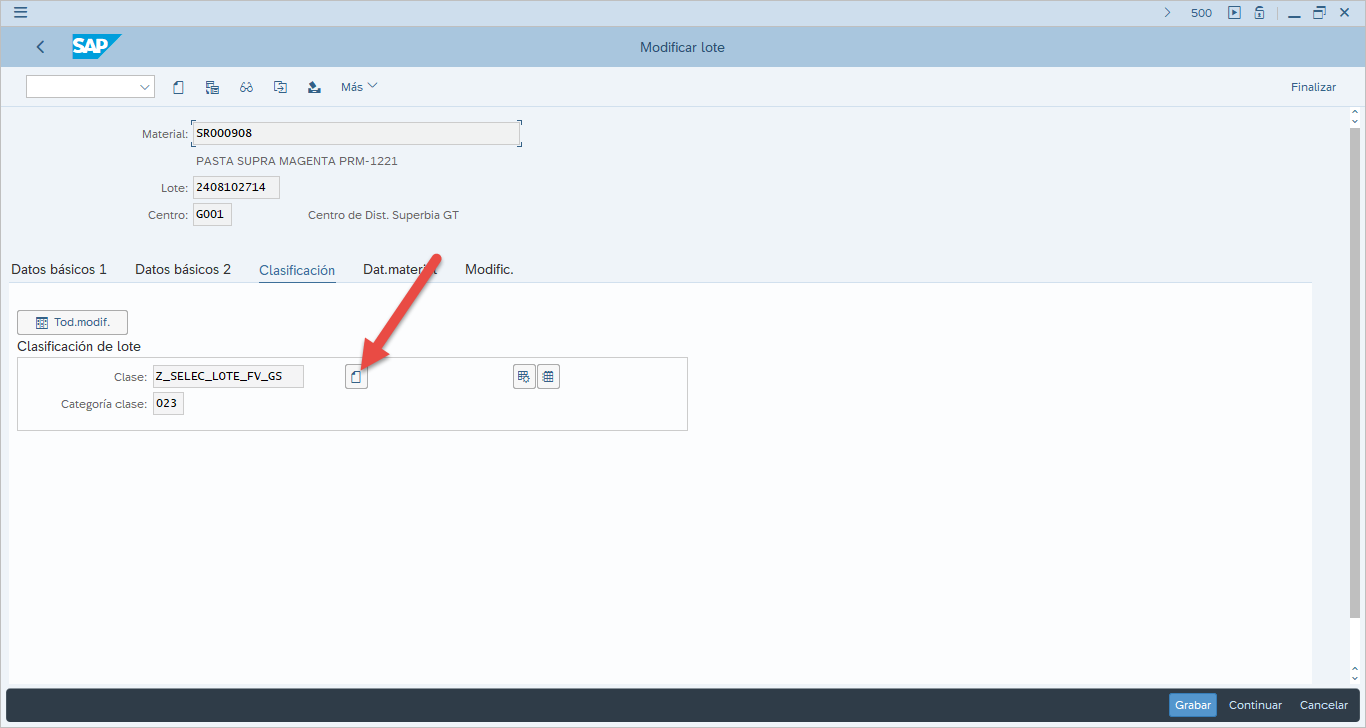Click the new document icon in toolbar
Image resolution: width=1366 pixels, height=728 pixels.
(x=178, y=87)
